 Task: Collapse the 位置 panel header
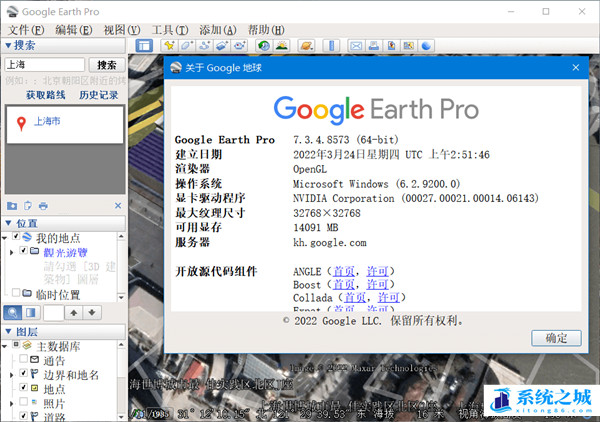coord(63,223)
